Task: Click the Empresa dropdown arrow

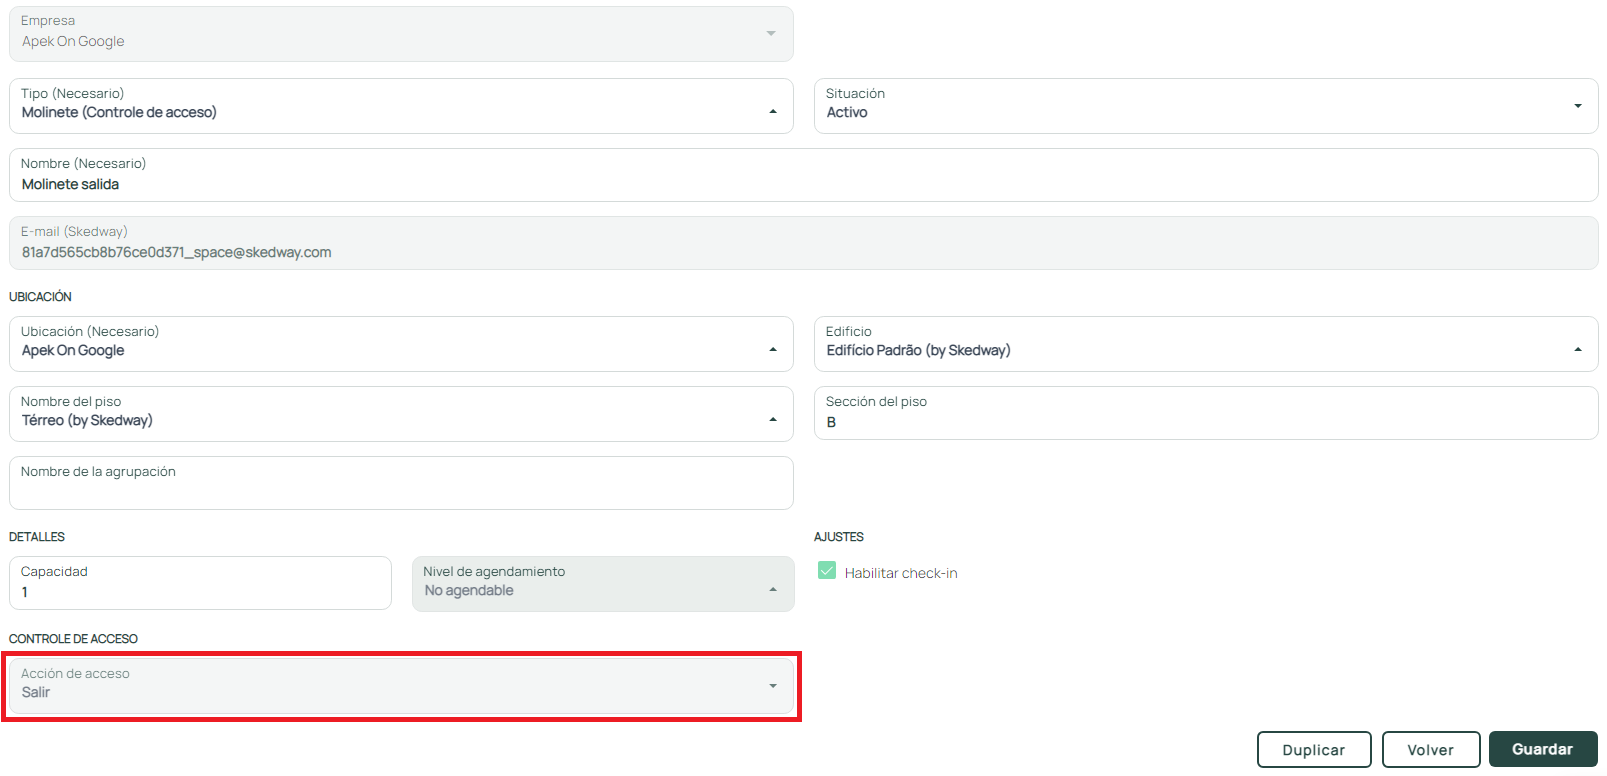Action: tap(770, 34)
